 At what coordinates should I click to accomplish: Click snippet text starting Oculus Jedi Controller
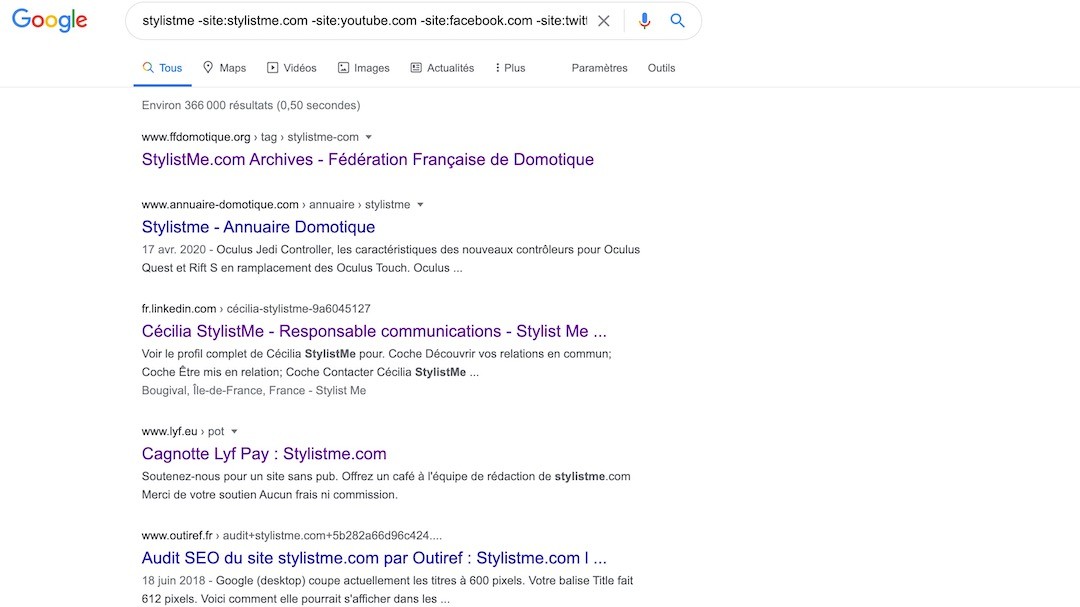coord(391,258)
